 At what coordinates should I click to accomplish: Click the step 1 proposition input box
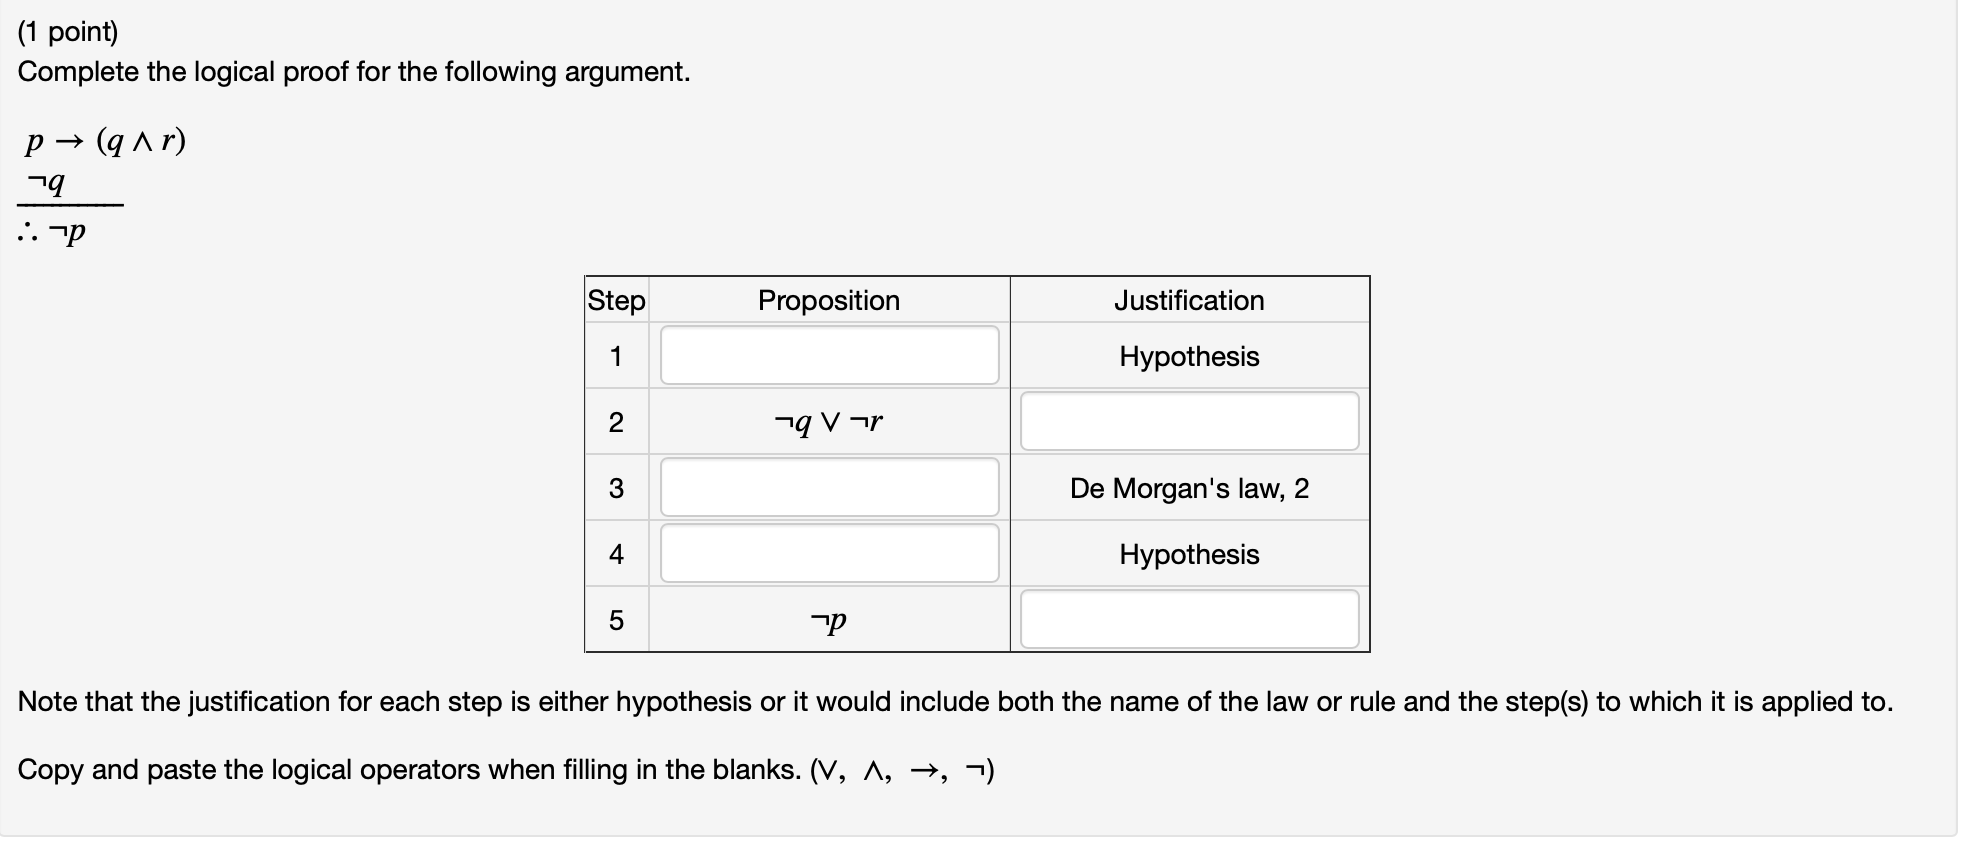829,355
